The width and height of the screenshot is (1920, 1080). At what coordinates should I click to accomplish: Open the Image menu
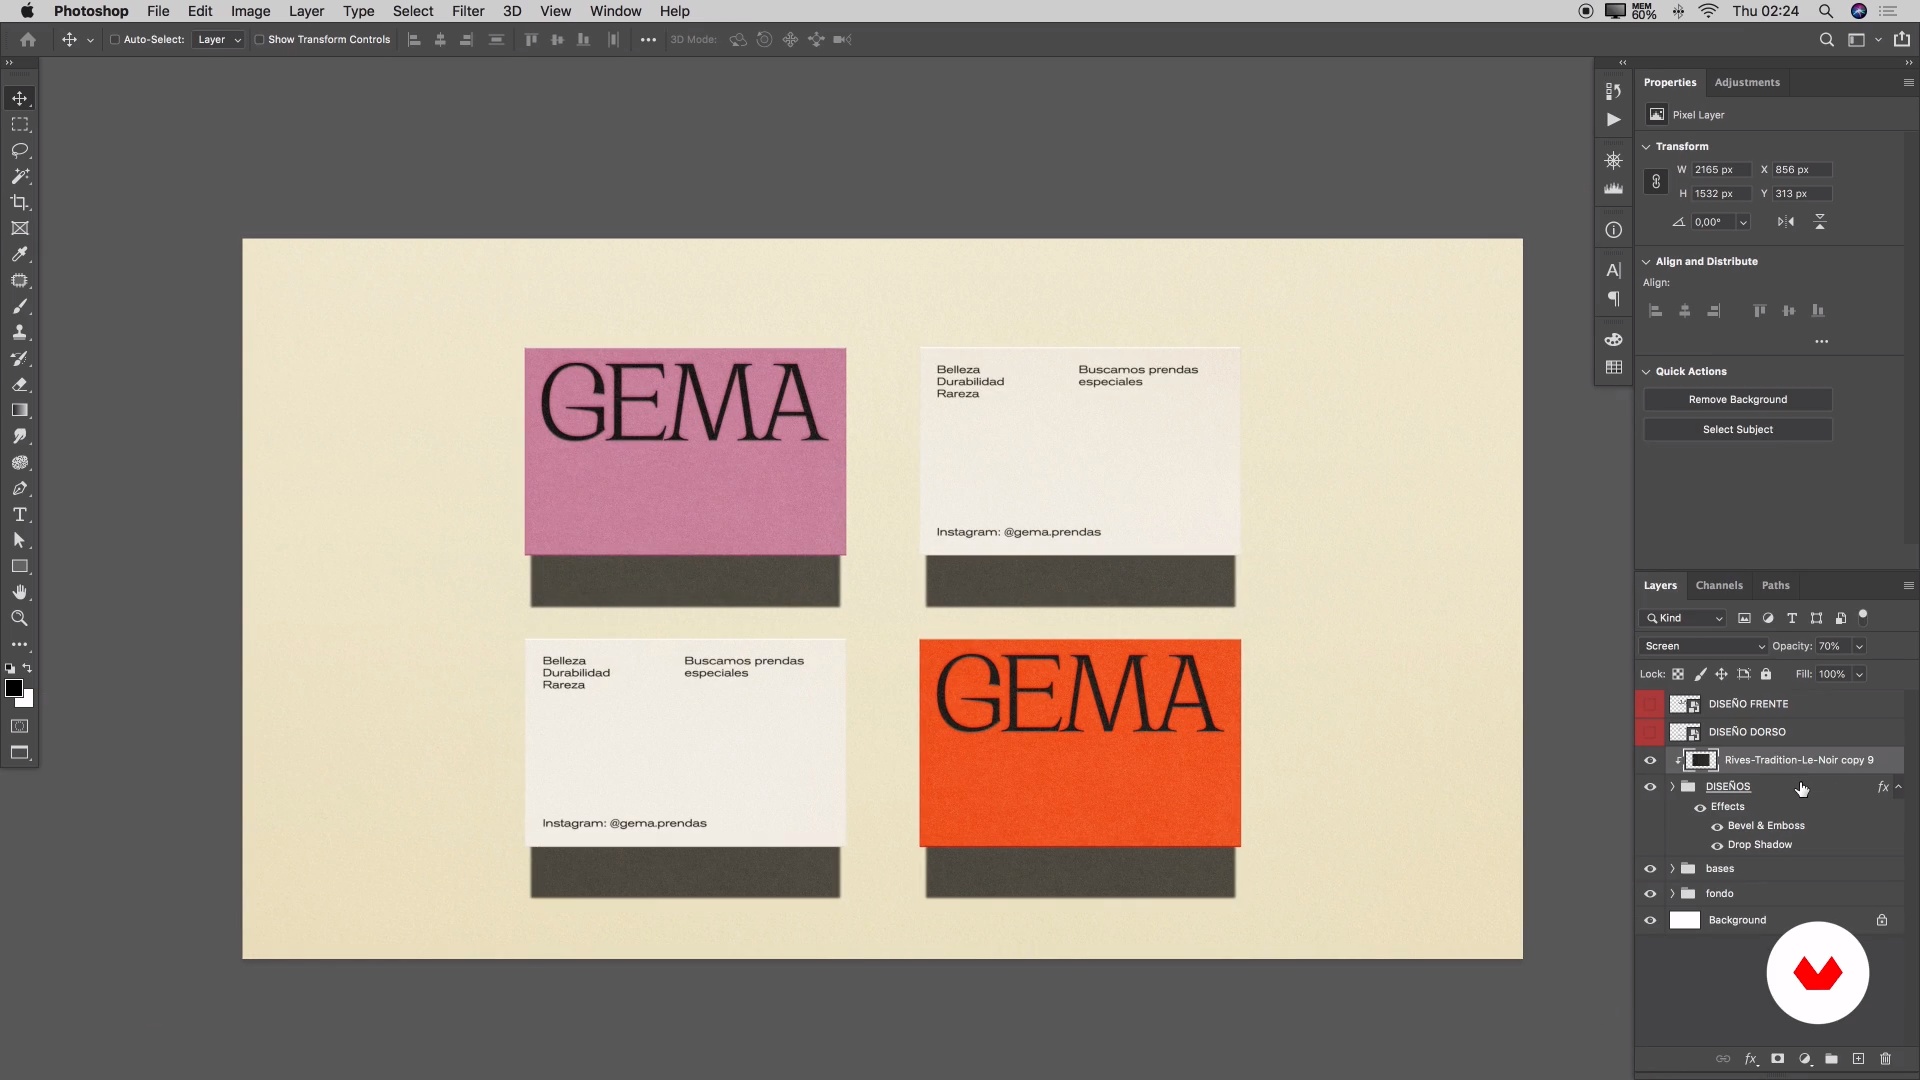click(x=250, y=11)
